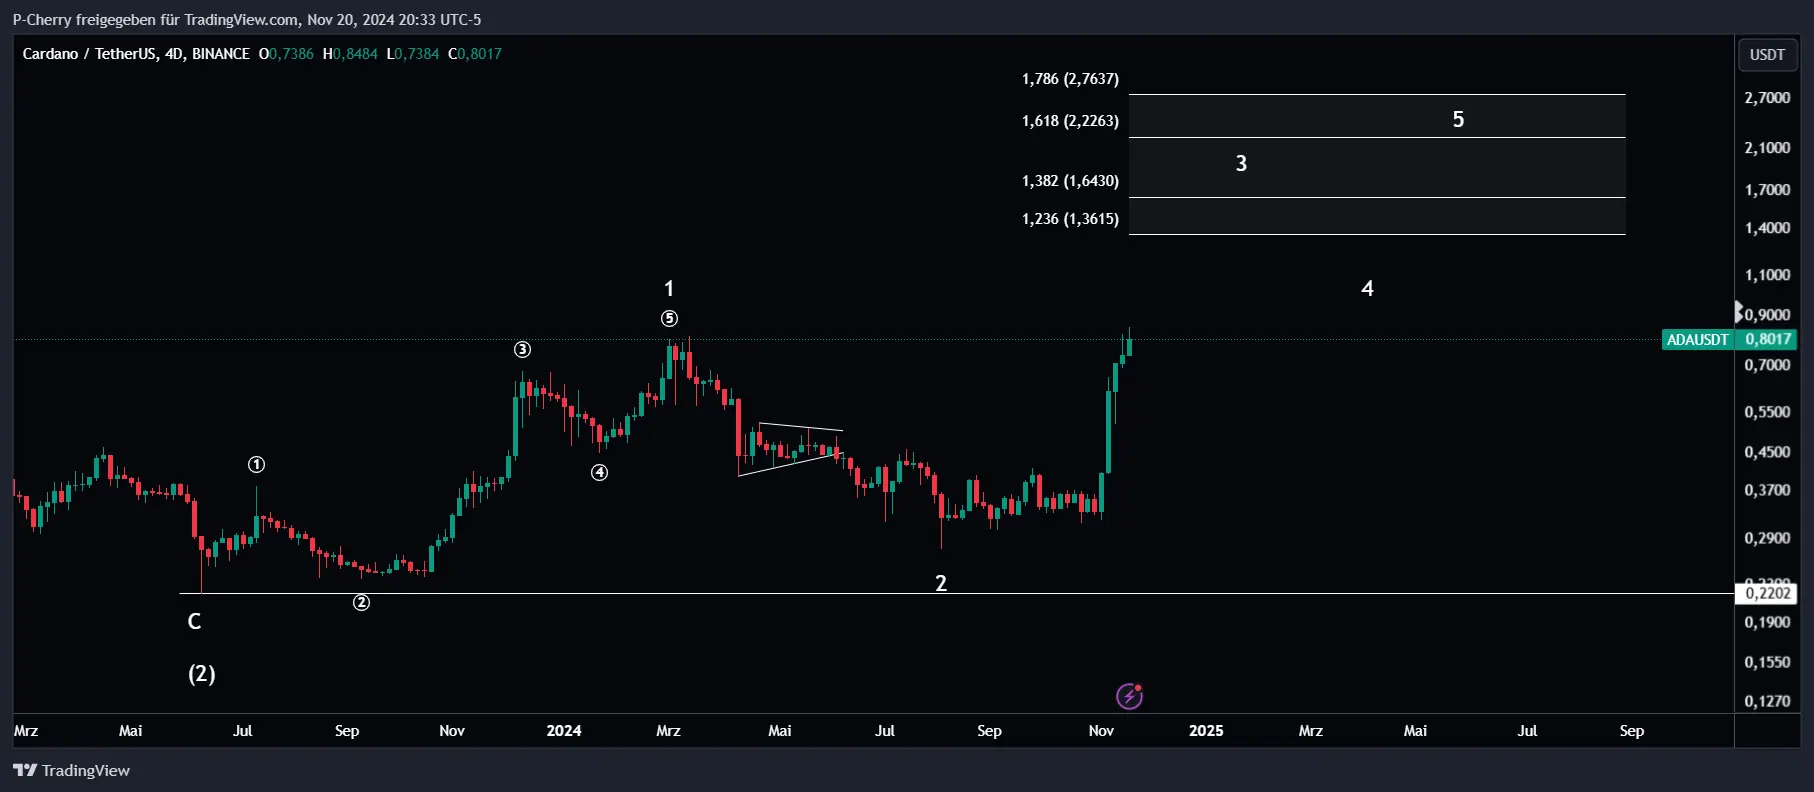
Task: Click the triangle pattern drawing near Mai
Action: point(790,449)
